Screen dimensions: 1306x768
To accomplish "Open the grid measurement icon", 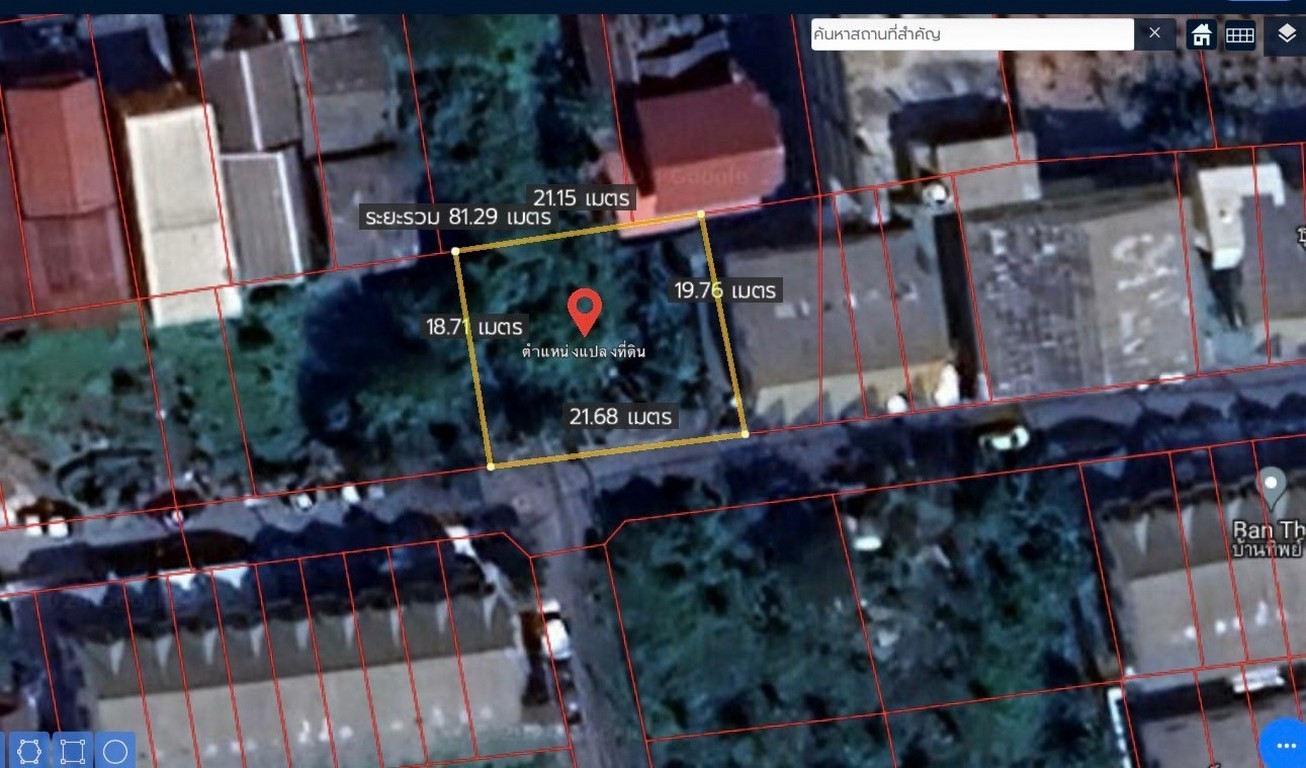I will click(x=1240, y=35).
